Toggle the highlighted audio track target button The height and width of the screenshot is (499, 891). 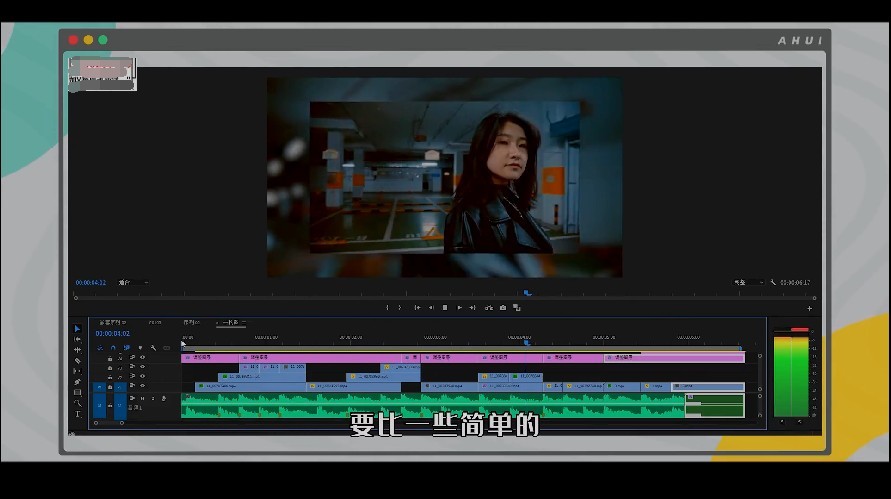point(120,406)
